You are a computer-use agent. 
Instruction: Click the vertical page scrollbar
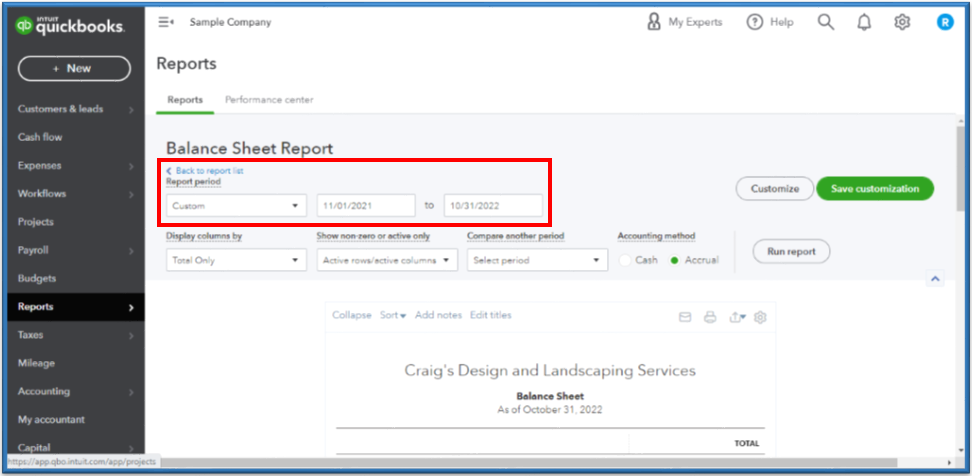pyautogui.click(x=960, y=167)
